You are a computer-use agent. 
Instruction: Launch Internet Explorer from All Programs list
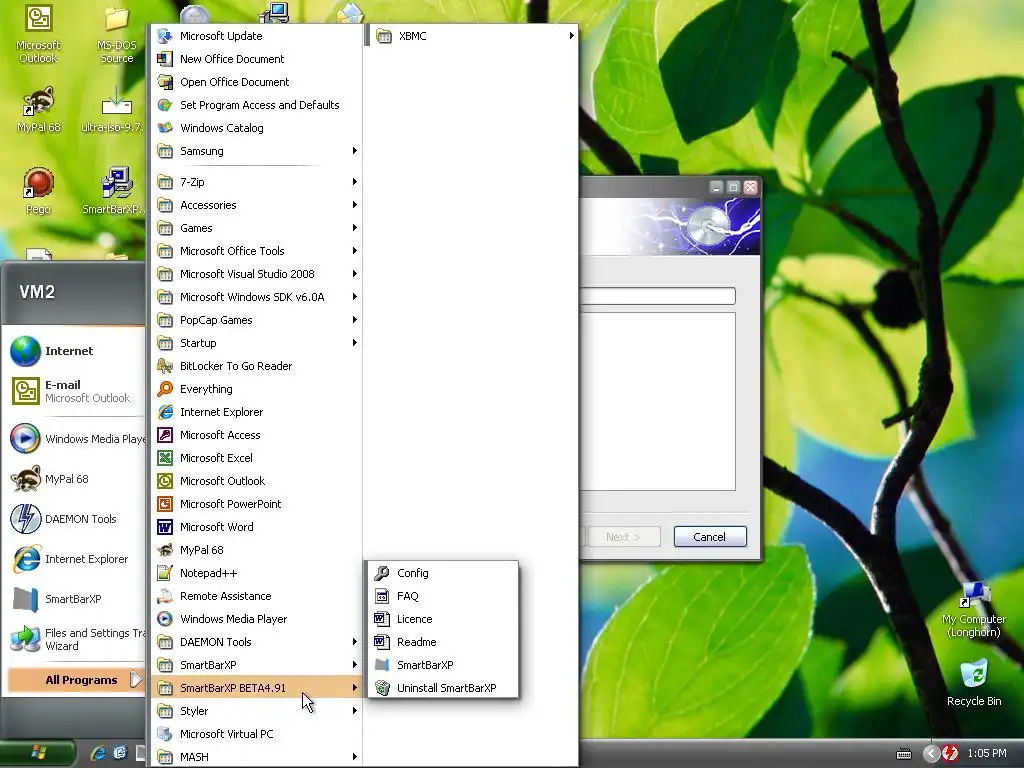pos(256,412)
